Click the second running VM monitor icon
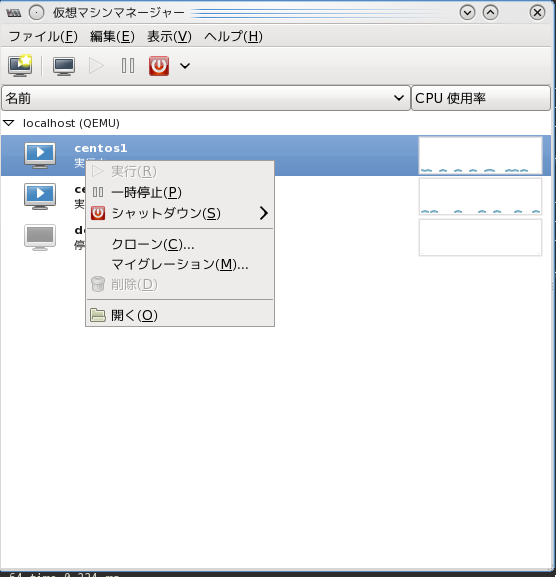Viewport: 556px width, 577px height. (40, 196)
